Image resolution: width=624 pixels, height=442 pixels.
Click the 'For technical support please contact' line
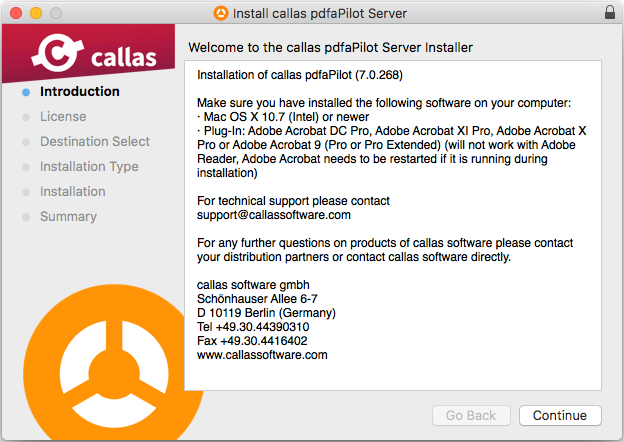coord(293,201)
